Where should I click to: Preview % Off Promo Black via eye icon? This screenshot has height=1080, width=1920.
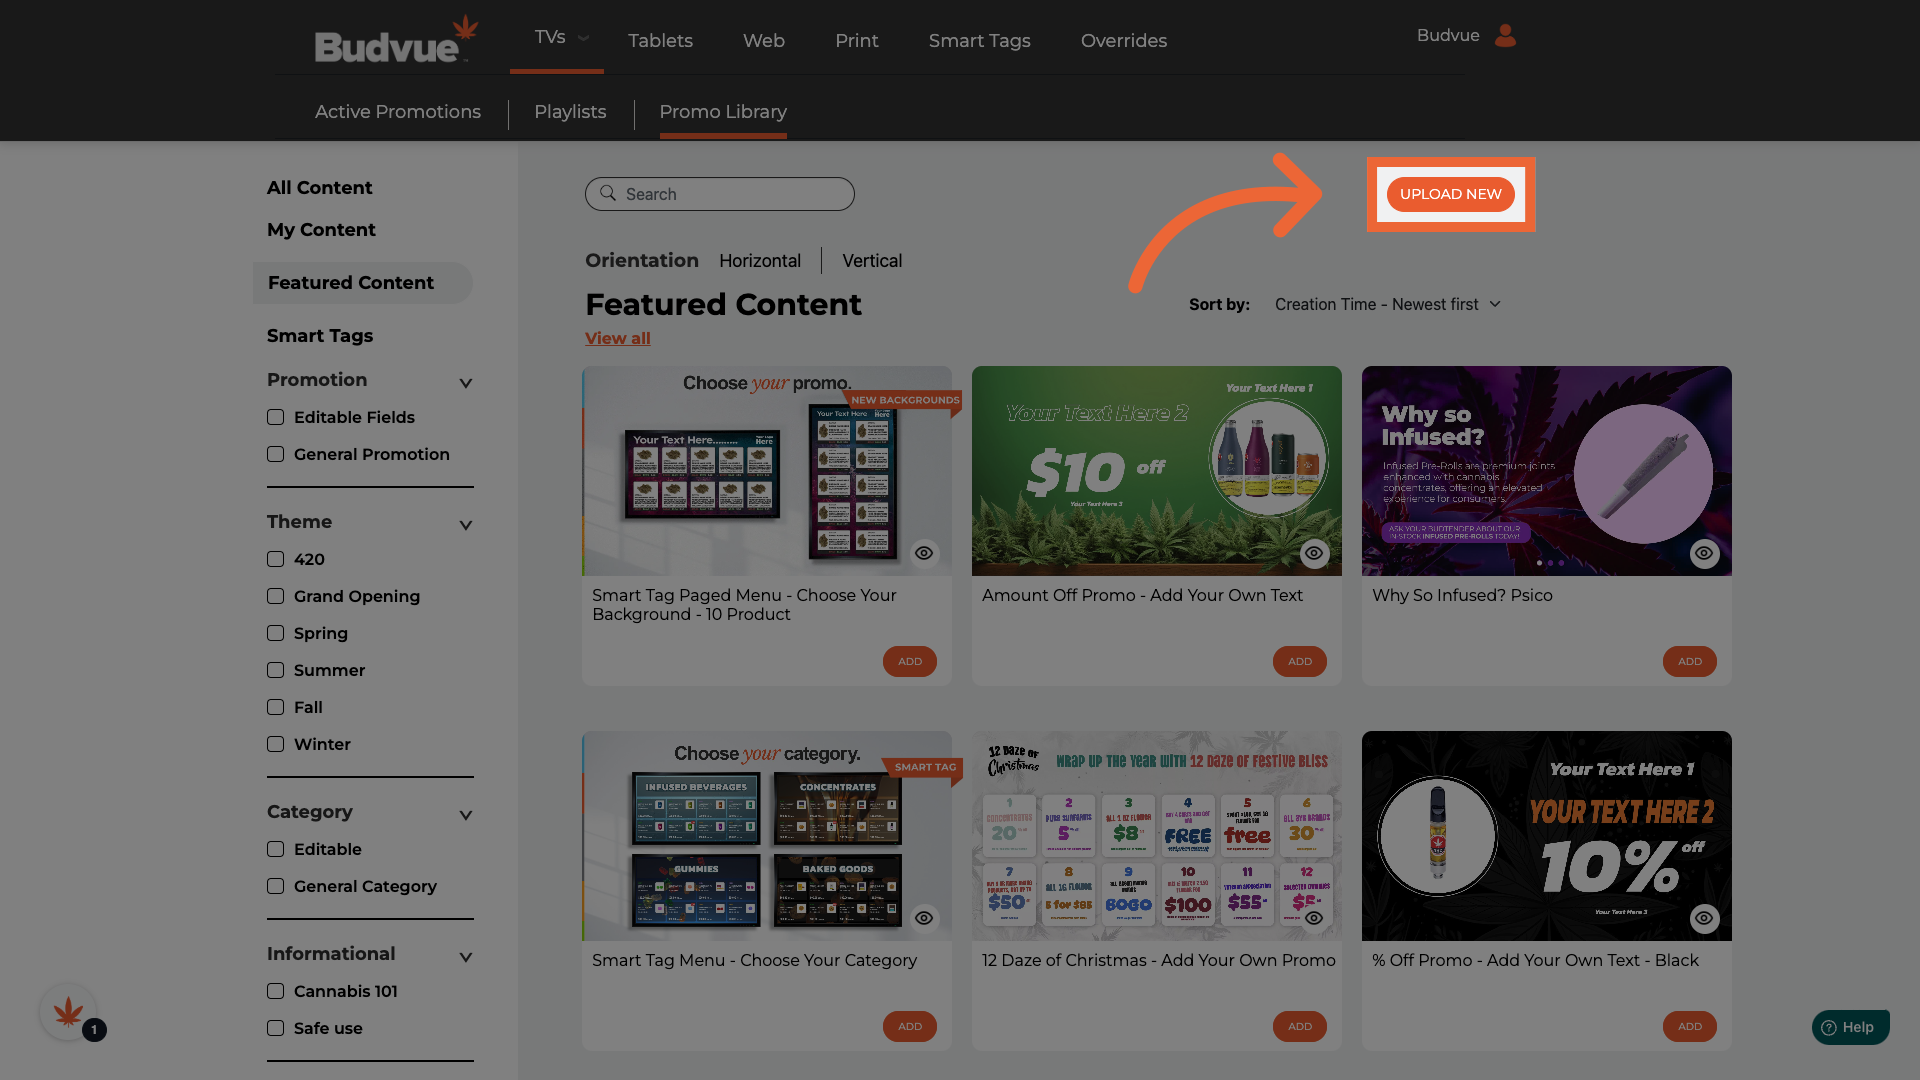pos(1704,918)
